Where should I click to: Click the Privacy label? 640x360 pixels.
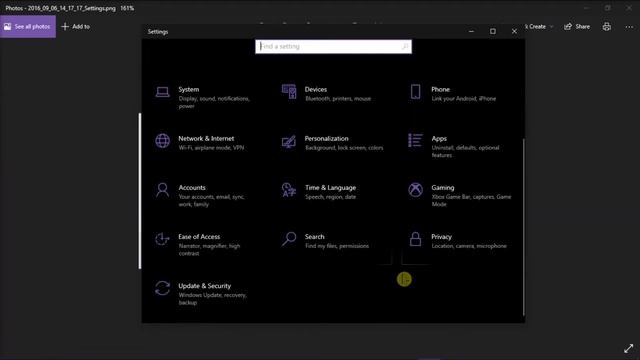tap(441, 236)
